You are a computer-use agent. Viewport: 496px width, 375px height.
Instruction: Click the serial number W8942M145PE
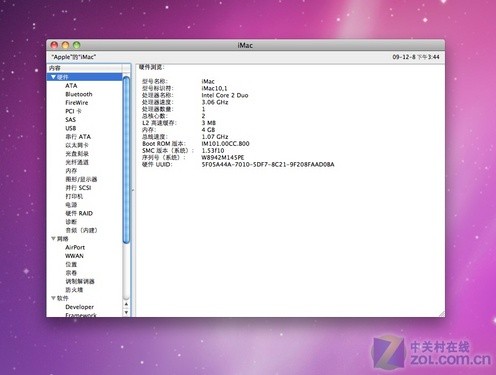[223, 157]
